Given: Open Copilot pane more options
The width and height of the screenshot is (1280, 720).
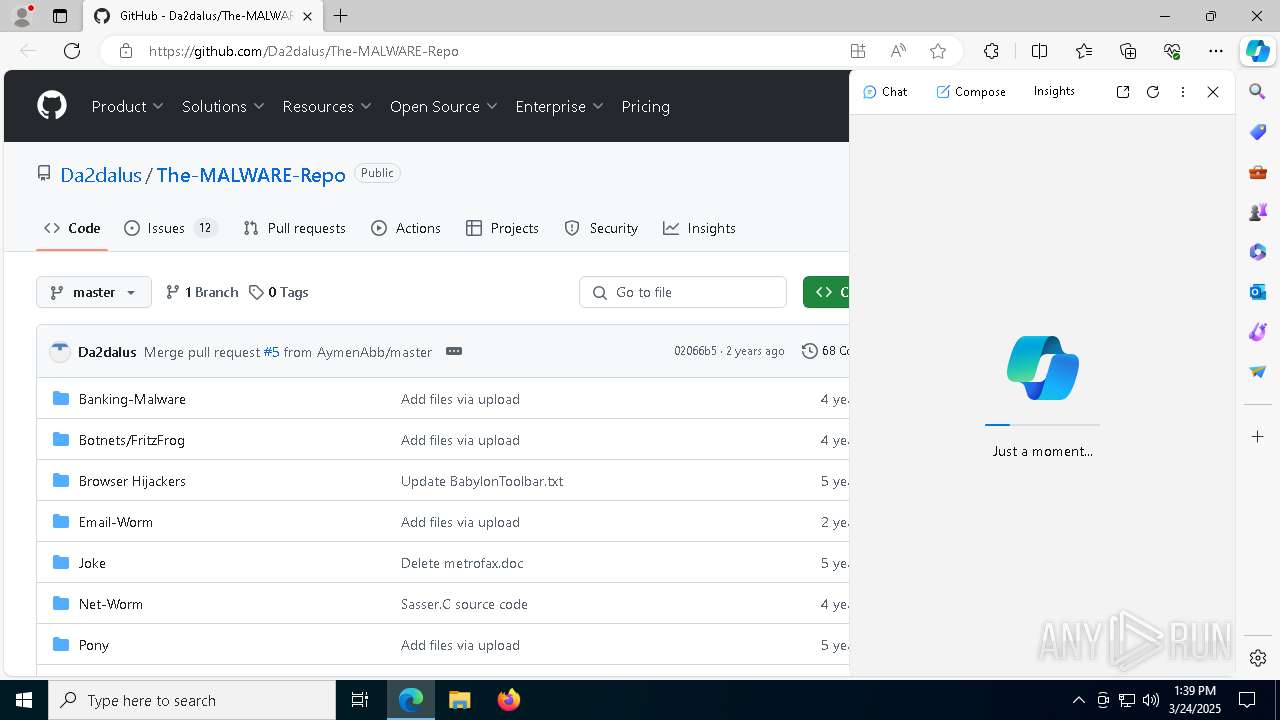Looking at the screenshot, I should pyautogui.click(x=1183, y=92).
